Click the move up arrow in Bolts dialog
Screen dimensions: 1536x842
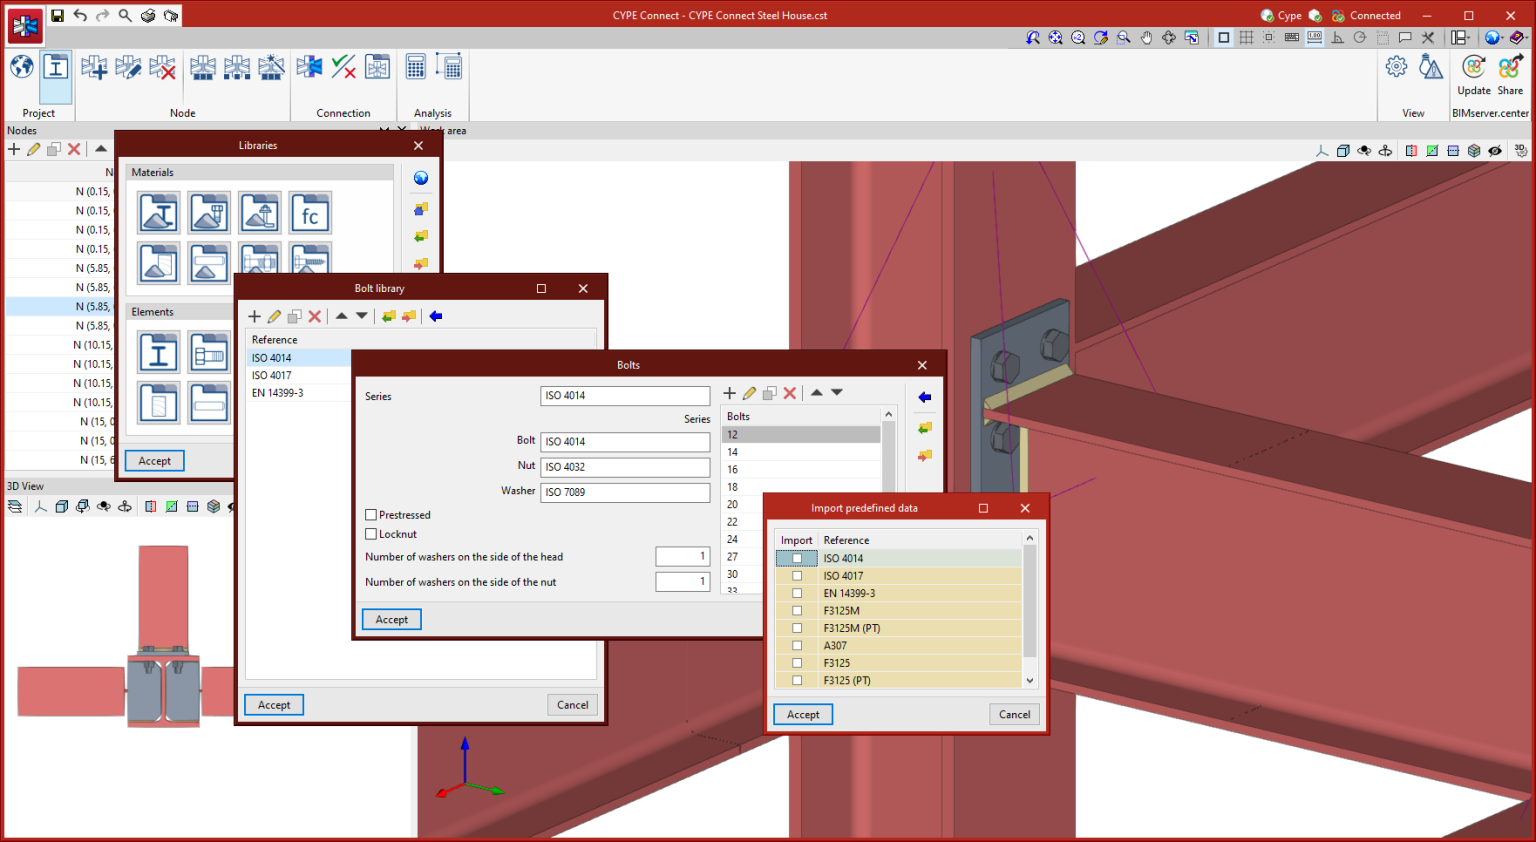pos(817,393)
